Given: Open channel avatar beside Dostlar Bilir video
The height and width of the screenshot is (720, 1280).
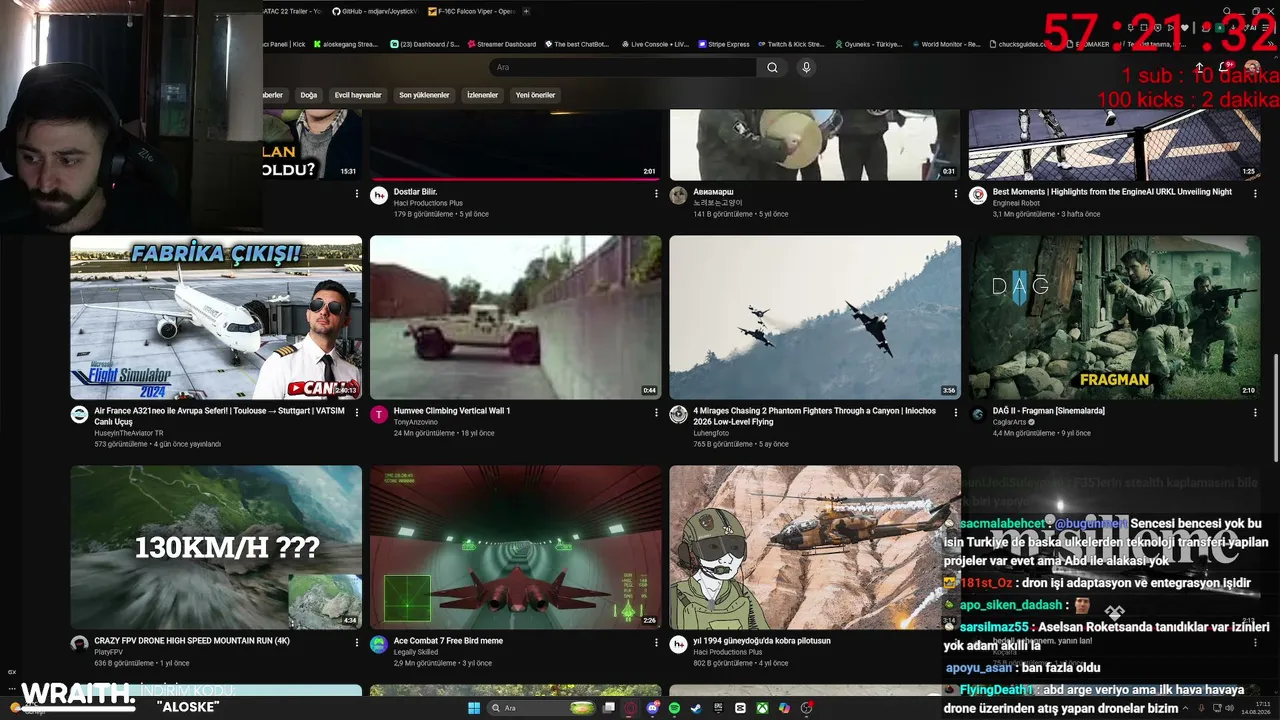Looking at the screenshot, I should pyautogui.click(x=379, y=196).
